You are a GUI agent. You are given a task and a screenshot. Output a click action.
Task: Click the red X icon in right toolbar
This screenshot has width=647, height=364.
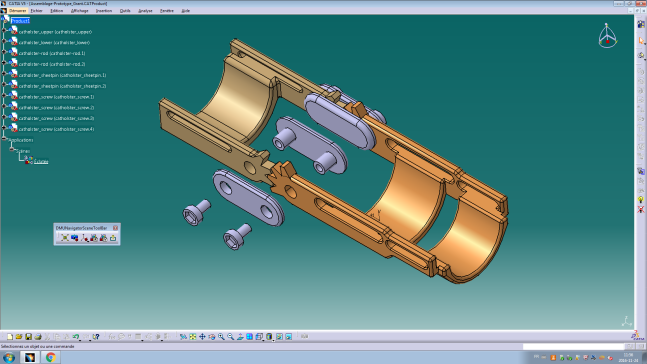(641, 210)
